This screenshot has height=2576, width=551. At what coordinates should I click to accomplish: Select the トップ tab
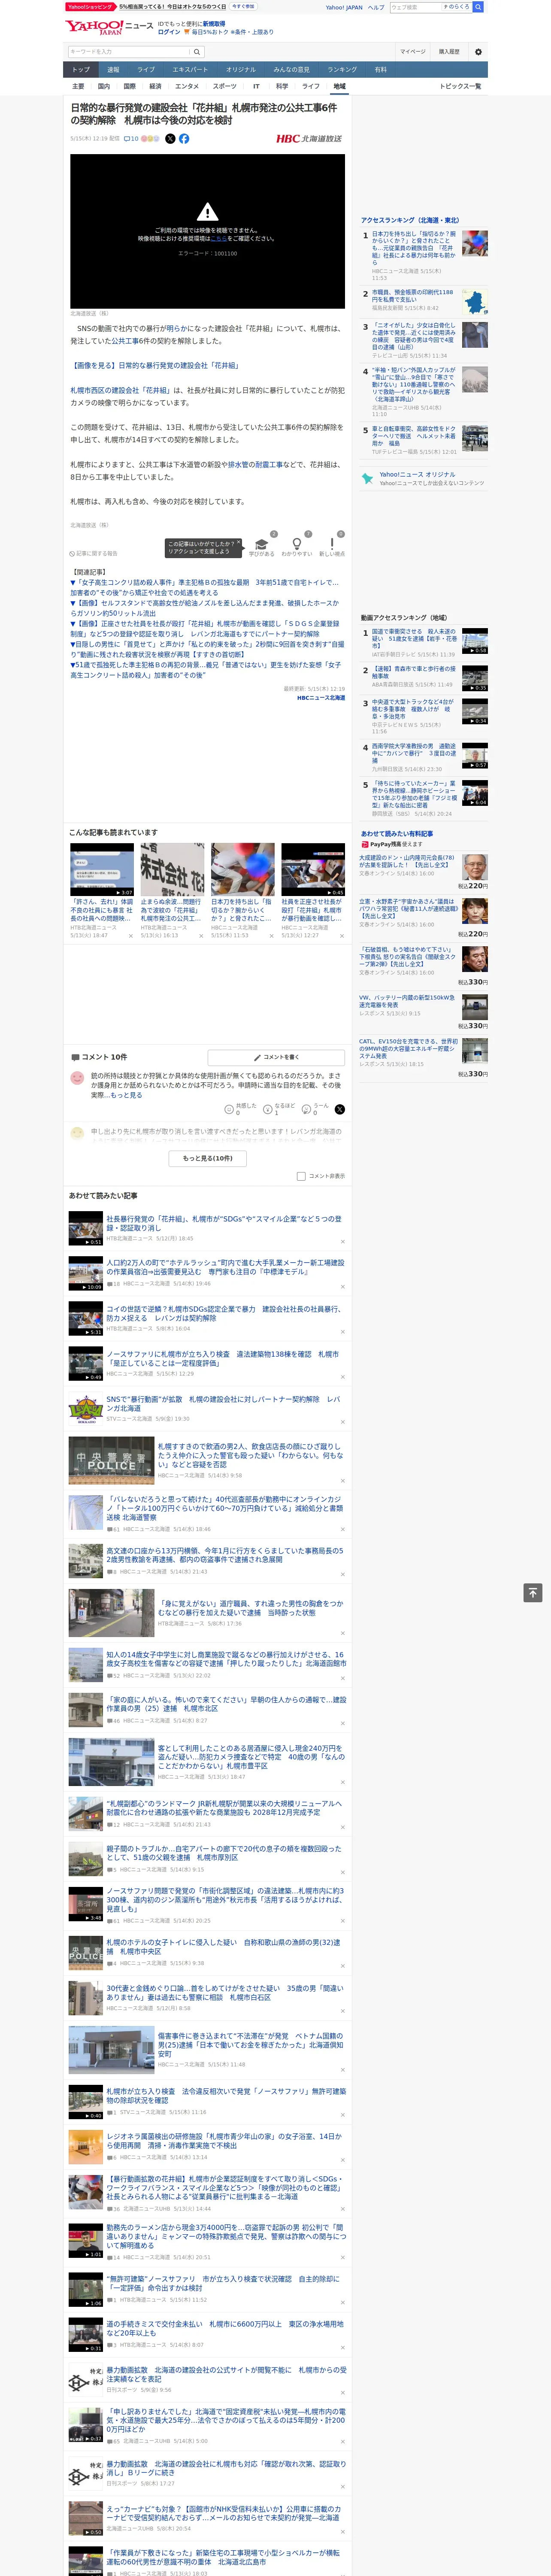click(81, 70)
